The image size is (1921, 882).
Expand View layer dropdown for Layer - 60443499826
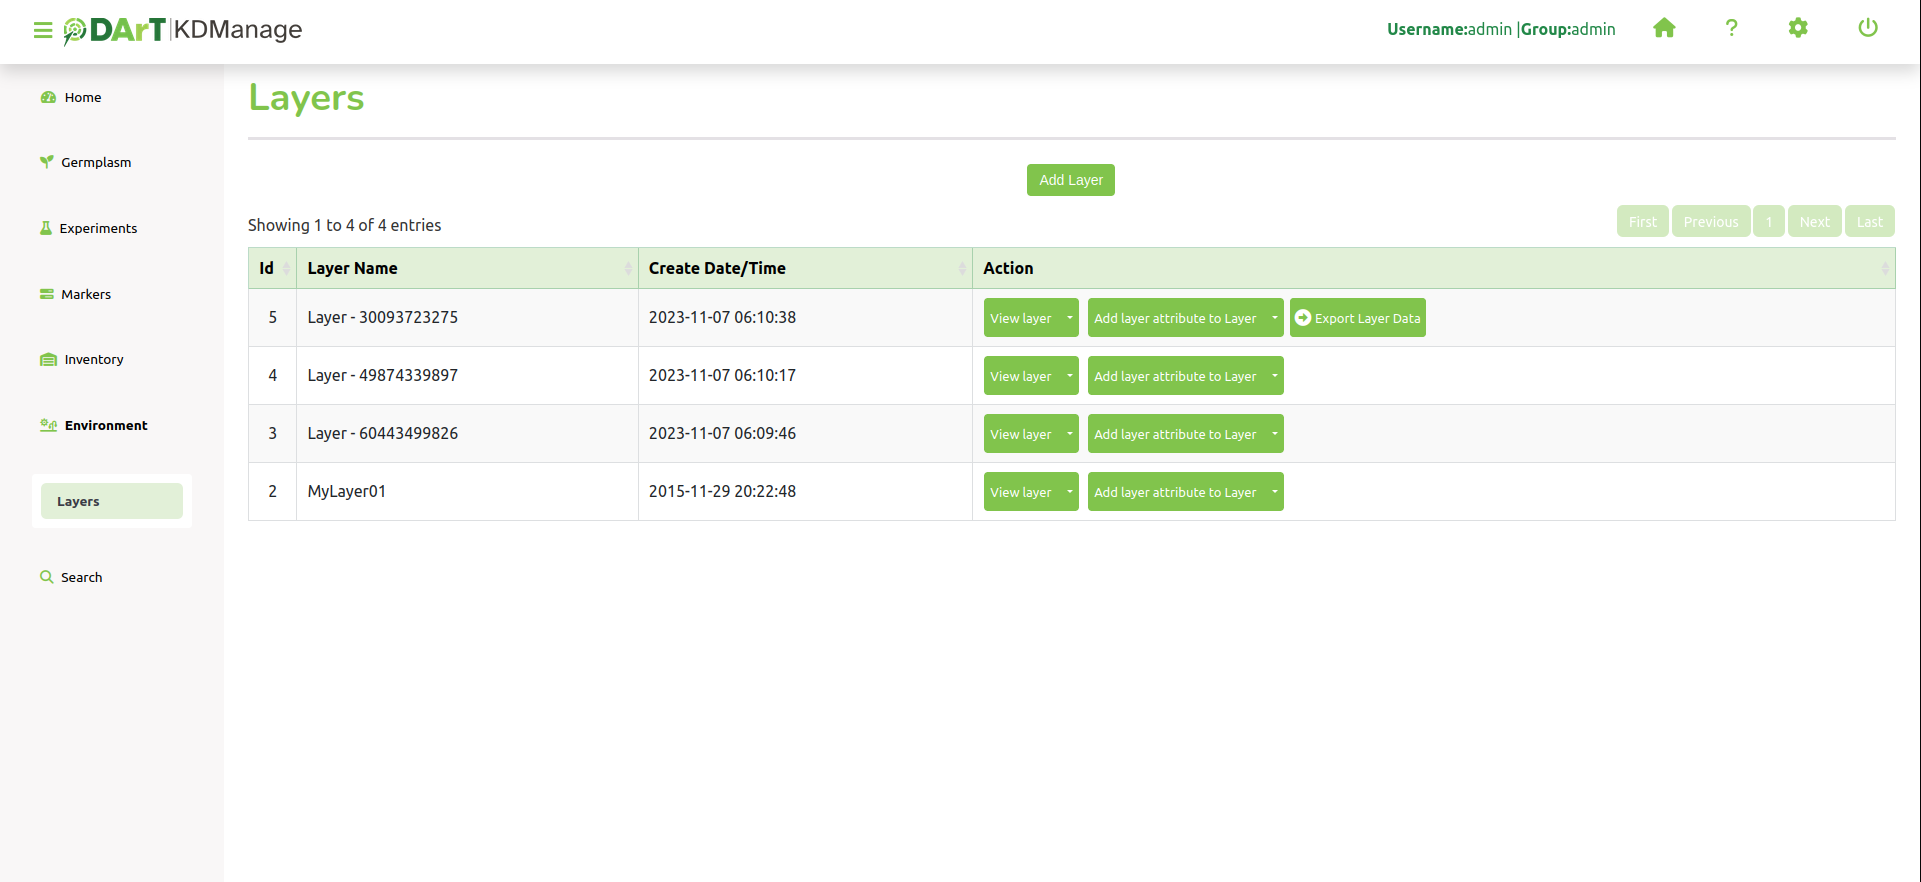pyautogui.click(x=1069, y=434)
